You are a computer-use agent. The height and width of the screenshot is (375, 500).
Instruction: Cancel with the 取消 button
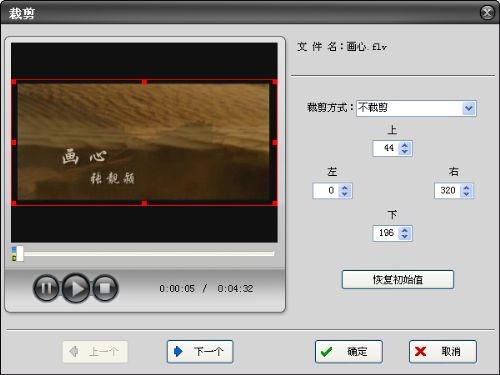coord(443,351)
